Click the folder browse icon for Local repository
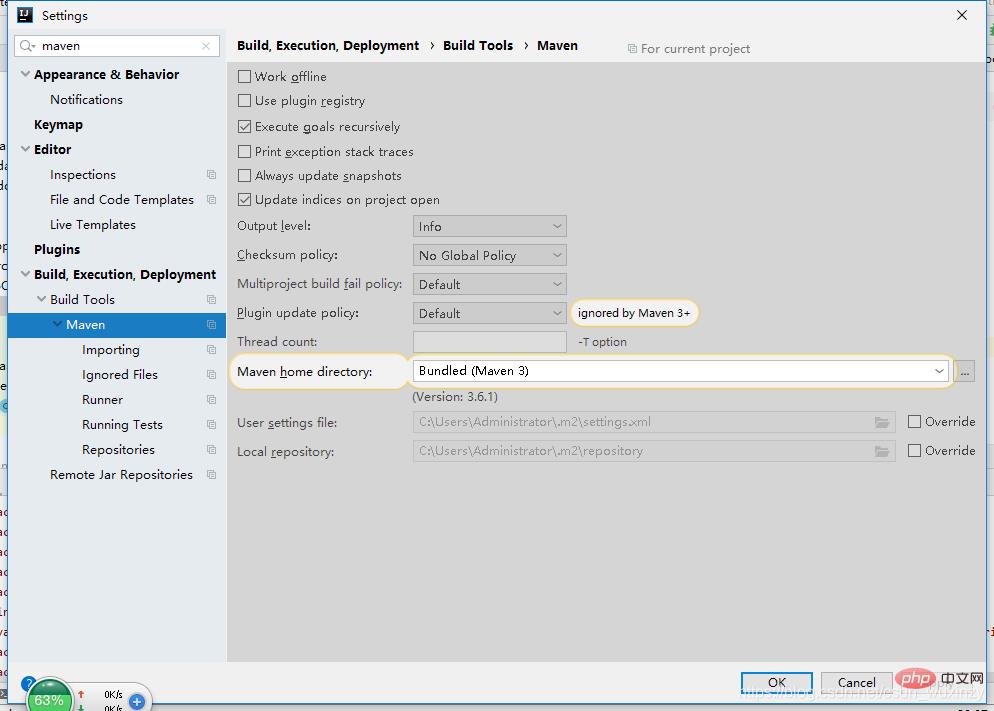This screenshot has height=711, width=994. pyautogui.click(x=881, y=451)
